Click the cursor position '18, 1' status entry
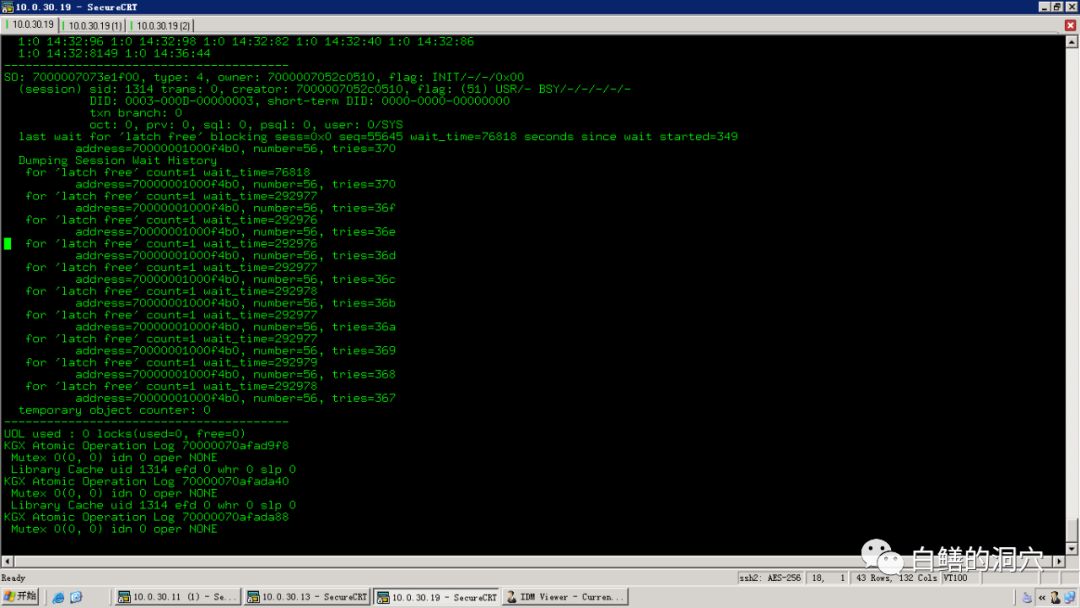This screenshot has height=608, width=1080. click(829, 578)
